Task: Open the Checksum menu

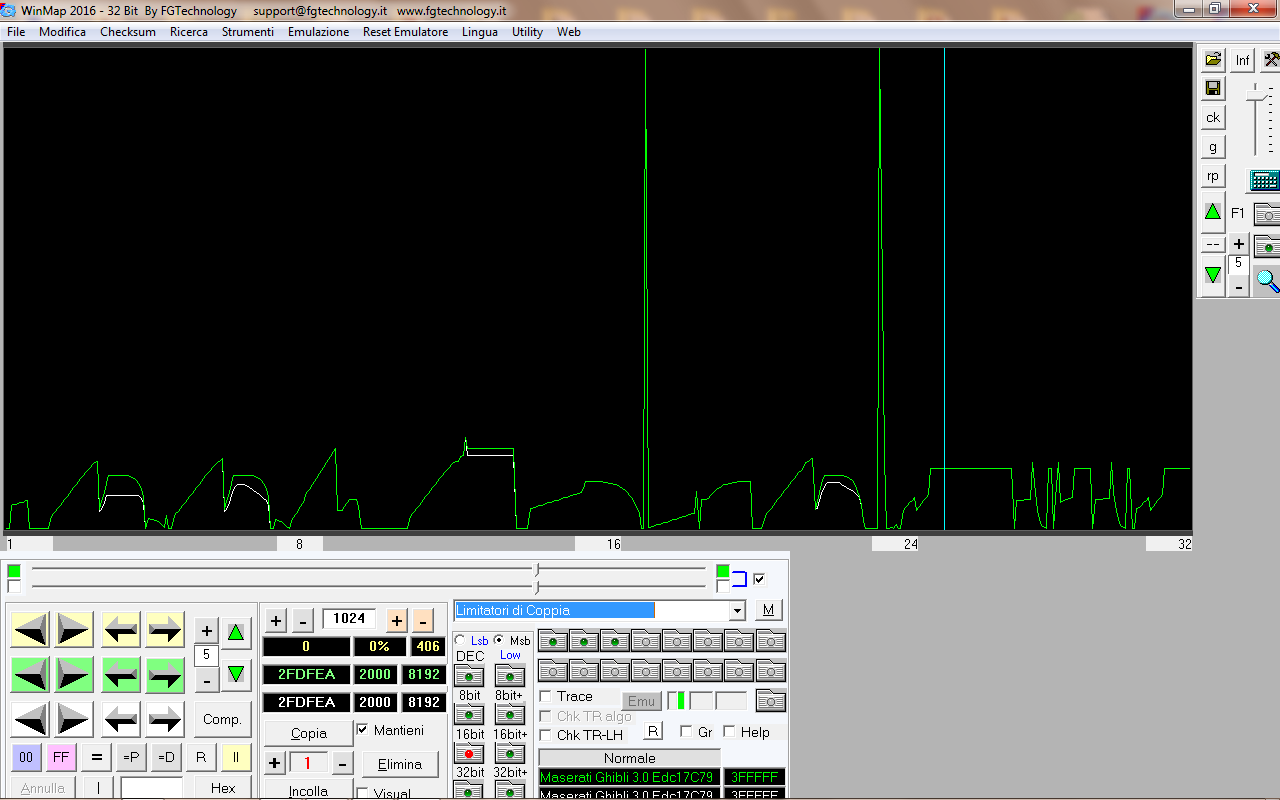Action: tap(128, 32)
